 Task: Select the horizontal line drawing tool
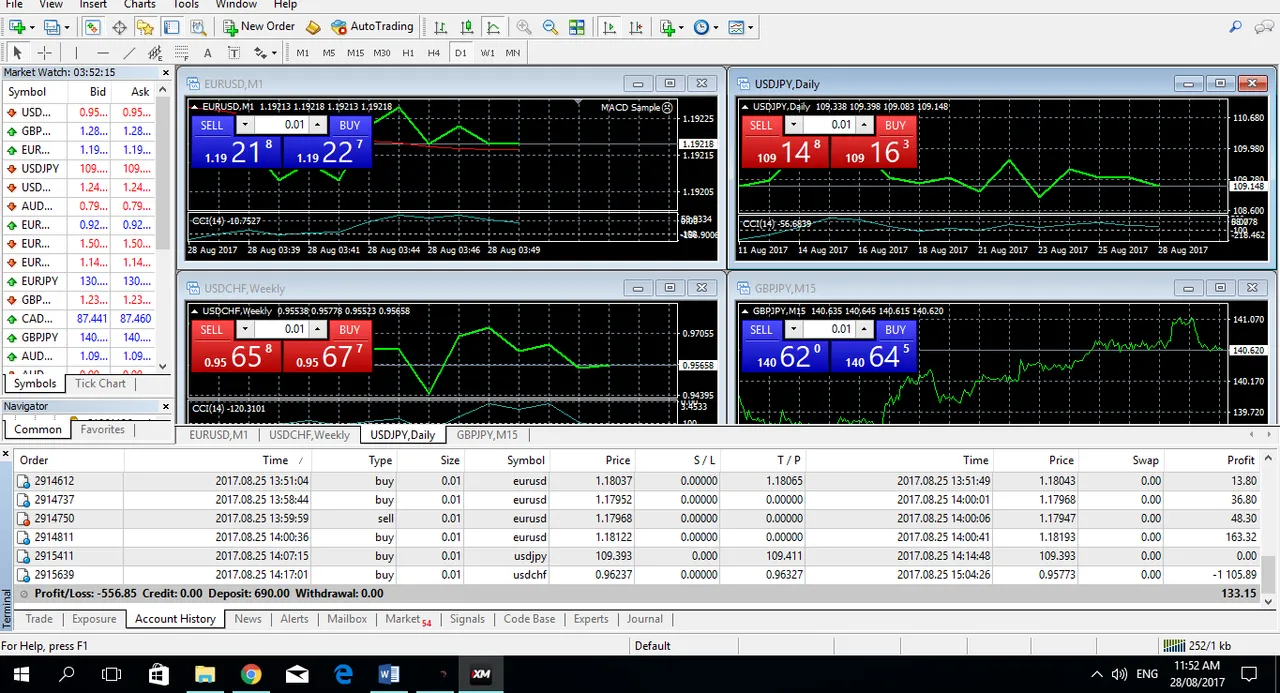[x=103, y=53]
